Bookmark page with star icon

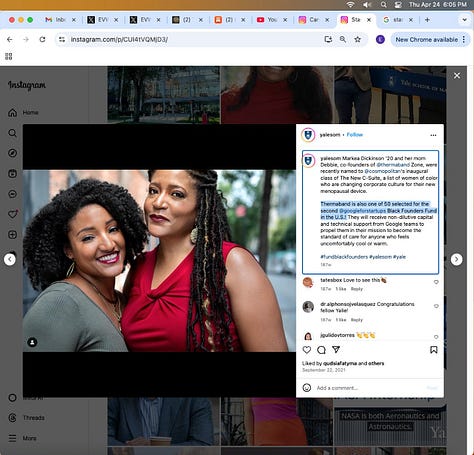click(357, 39)
